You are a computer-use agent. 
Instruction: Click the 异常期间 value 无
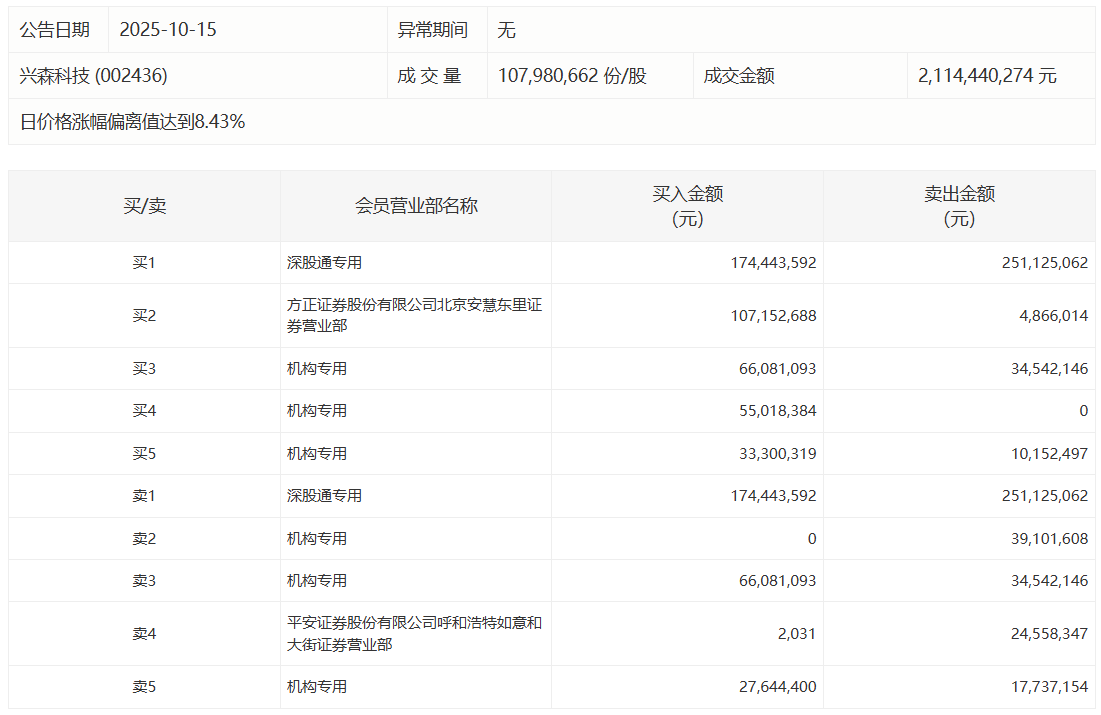[x=506, y=30]
